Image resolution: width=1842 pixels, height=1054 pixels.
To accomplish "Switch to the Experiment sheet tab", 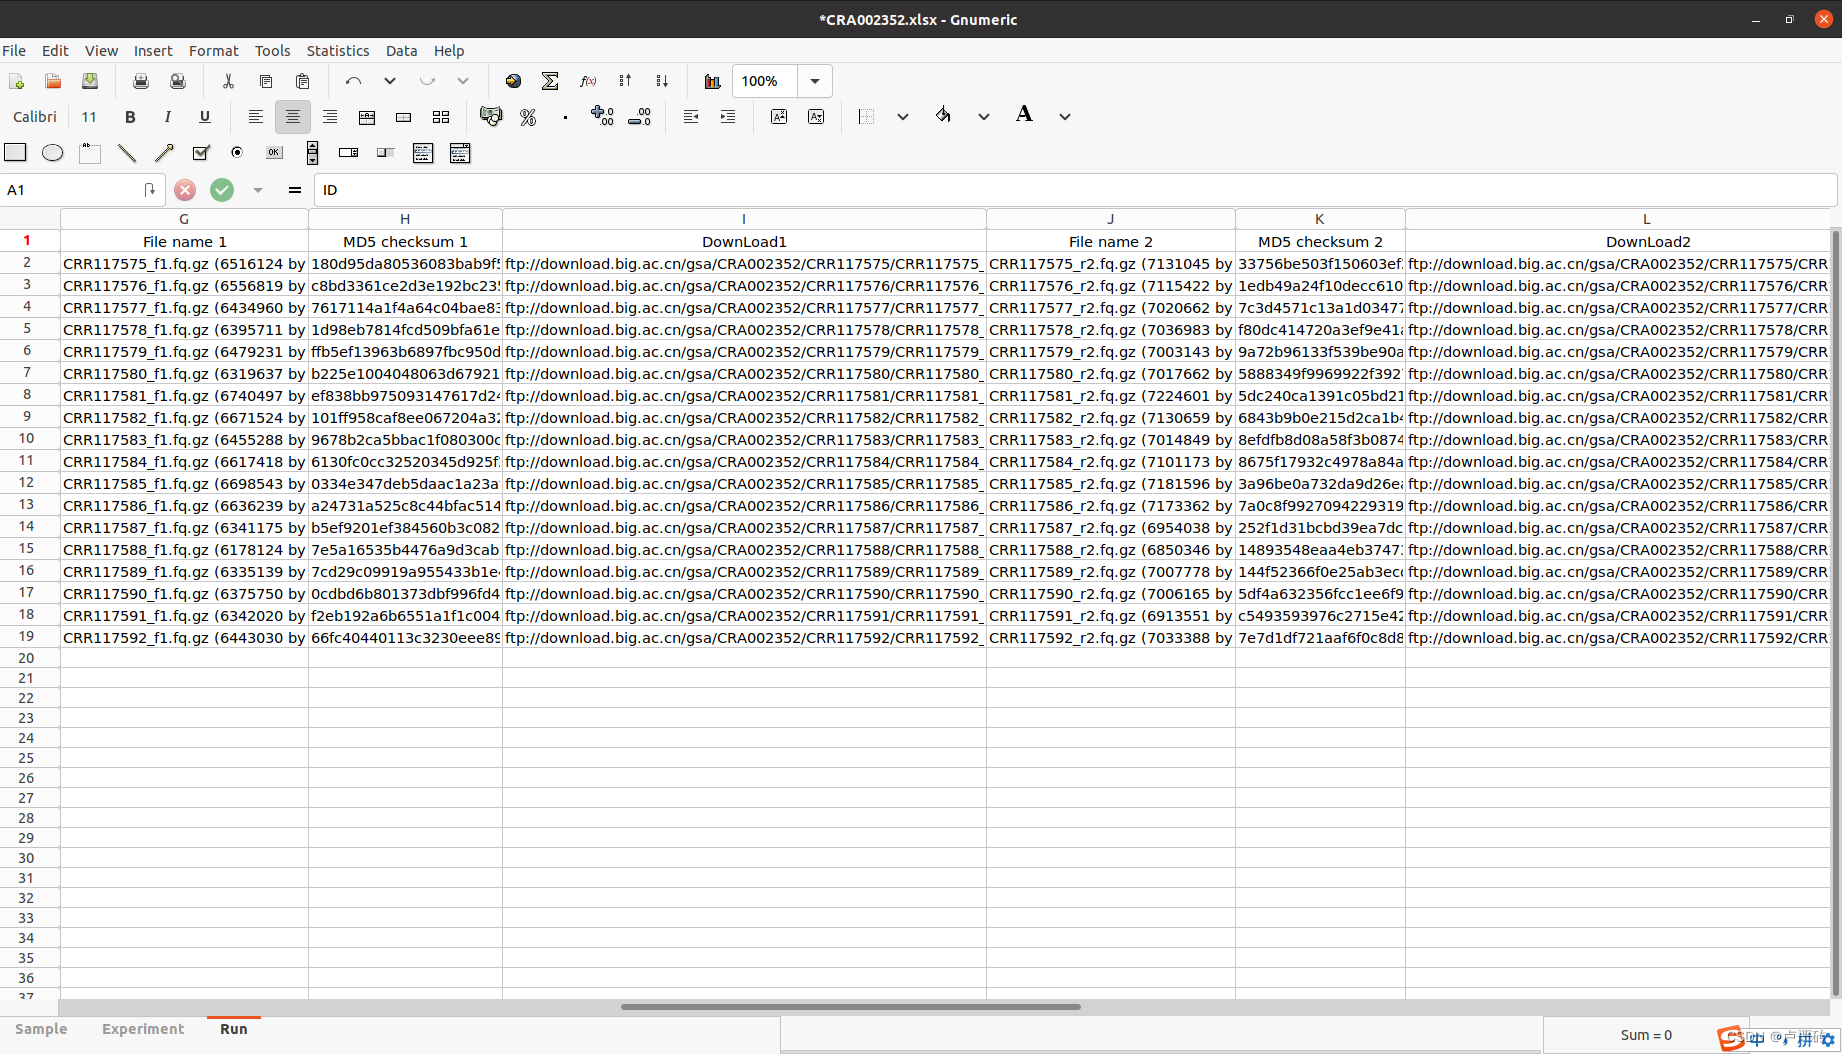I will (x=143, y=1029).
